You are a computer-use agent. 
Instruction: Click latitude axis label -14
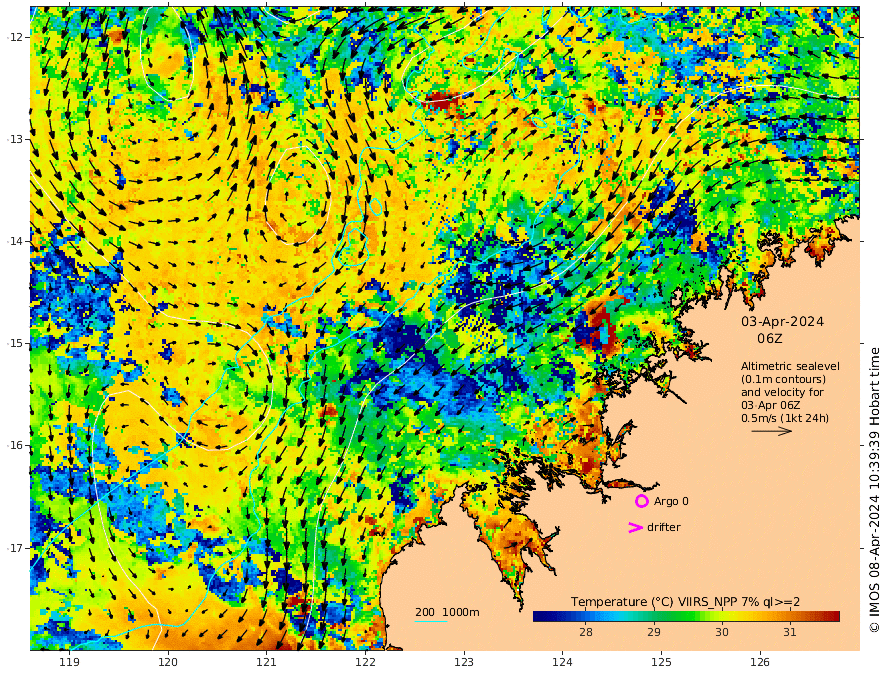coord(13,241)
